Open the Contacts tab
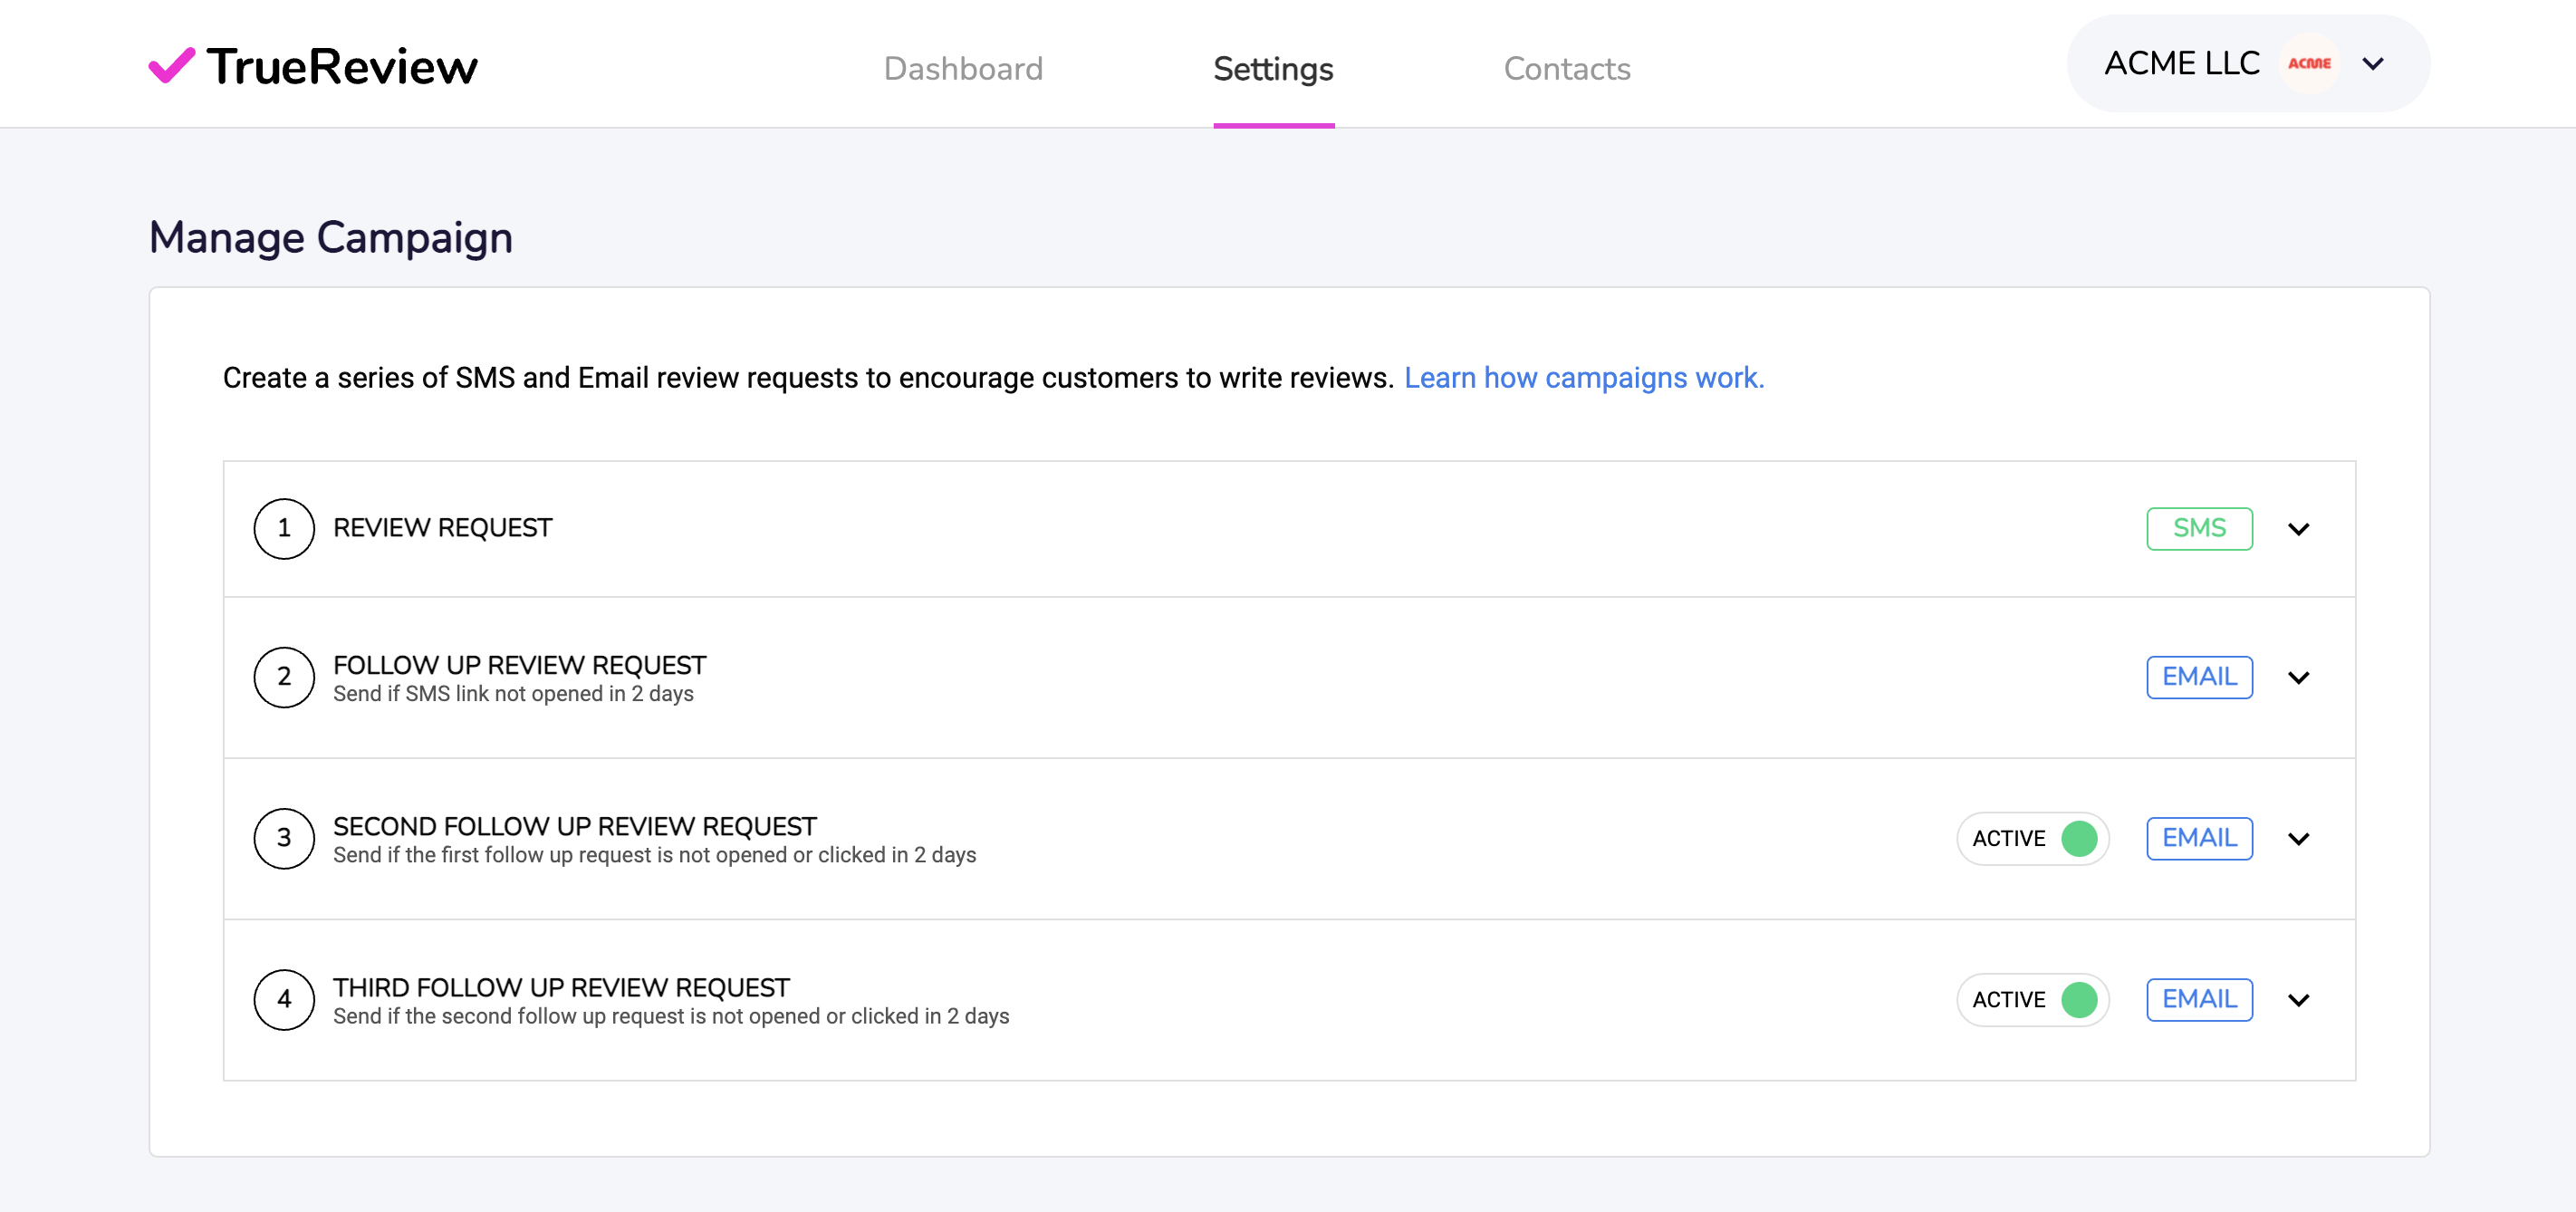Viewport: 2576px width, 1212px height. coord(1566,68)
